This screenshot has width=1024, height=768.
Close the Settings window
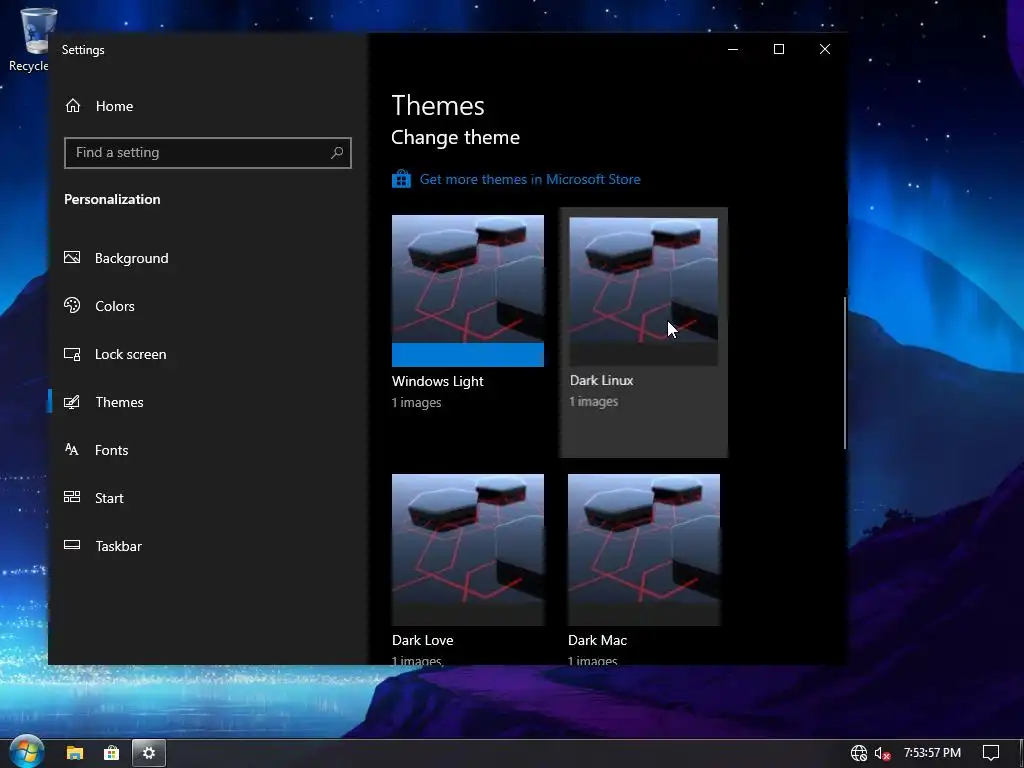(825, 50)
